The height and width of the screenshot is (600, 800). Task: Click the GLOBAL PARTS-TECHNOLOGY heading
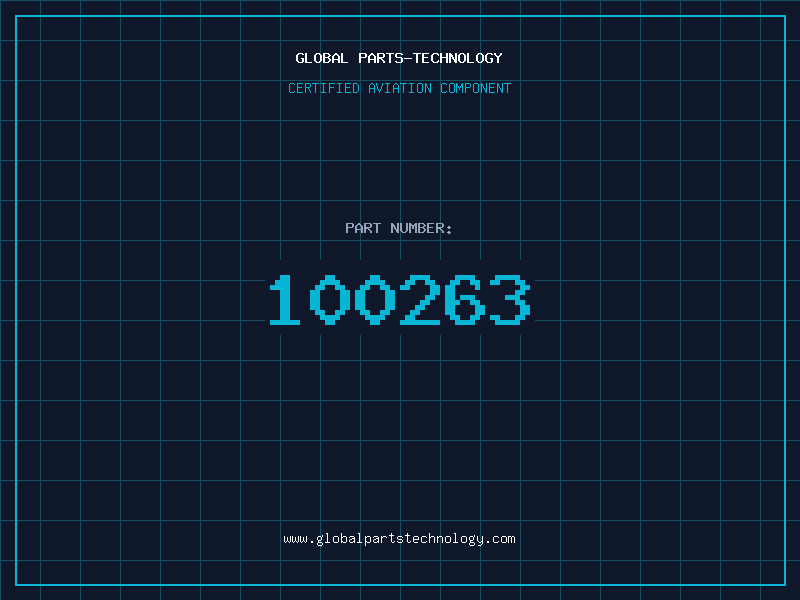tap(399, 58)
